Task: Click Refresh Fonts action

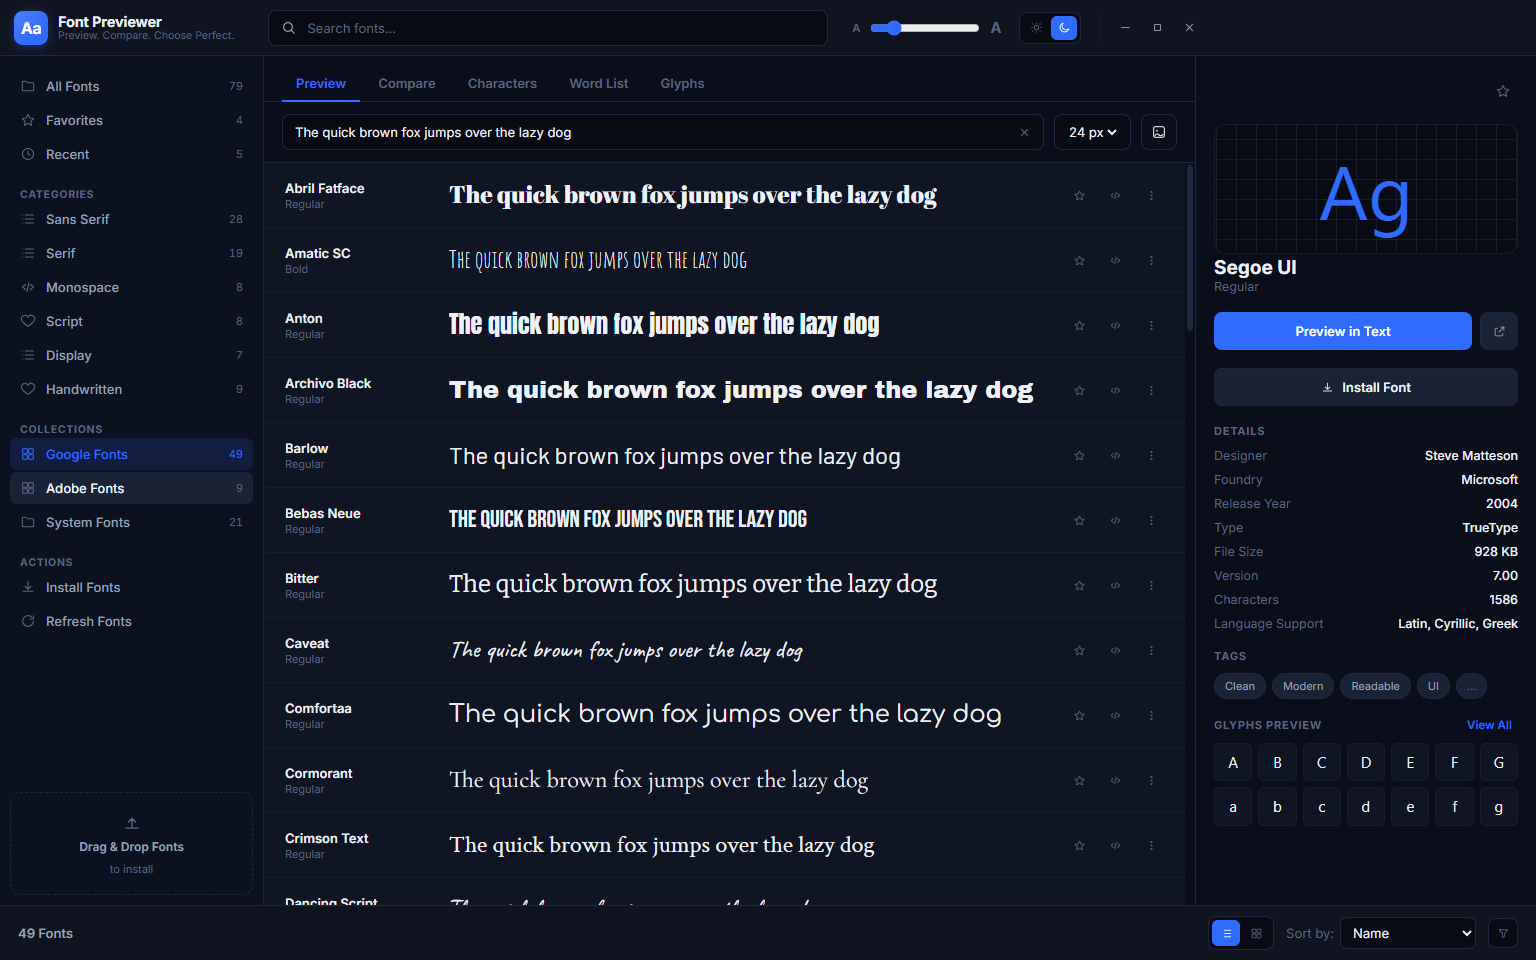Action: 131,621
